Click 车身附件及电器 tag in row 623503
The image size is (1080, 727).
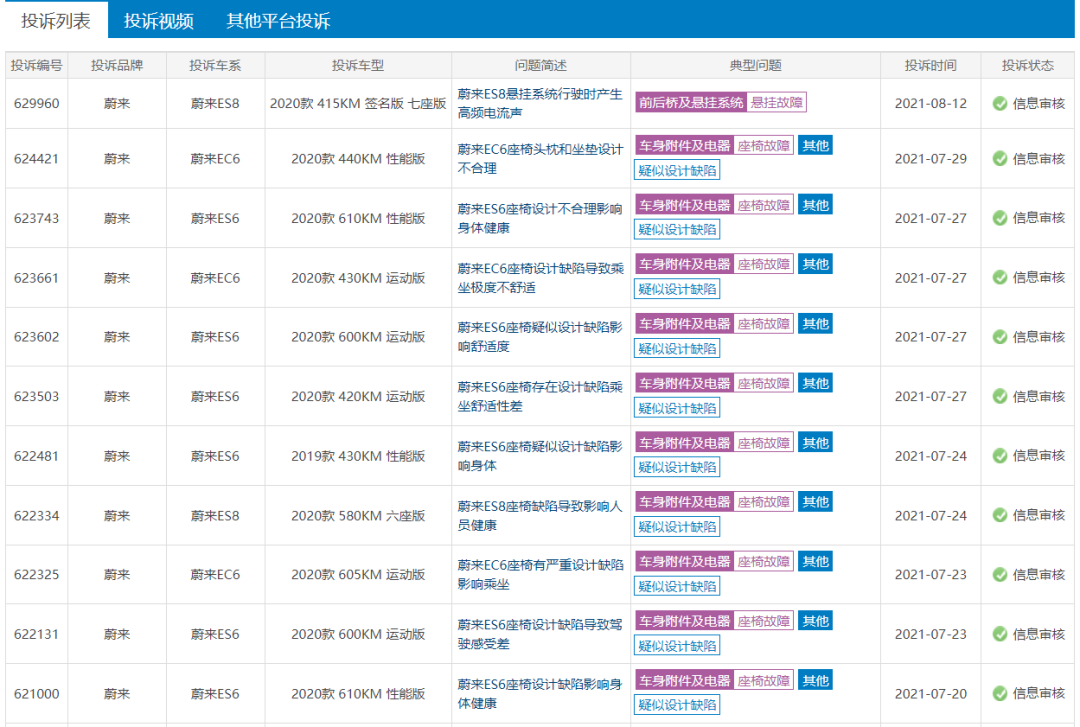pos(684,383)
